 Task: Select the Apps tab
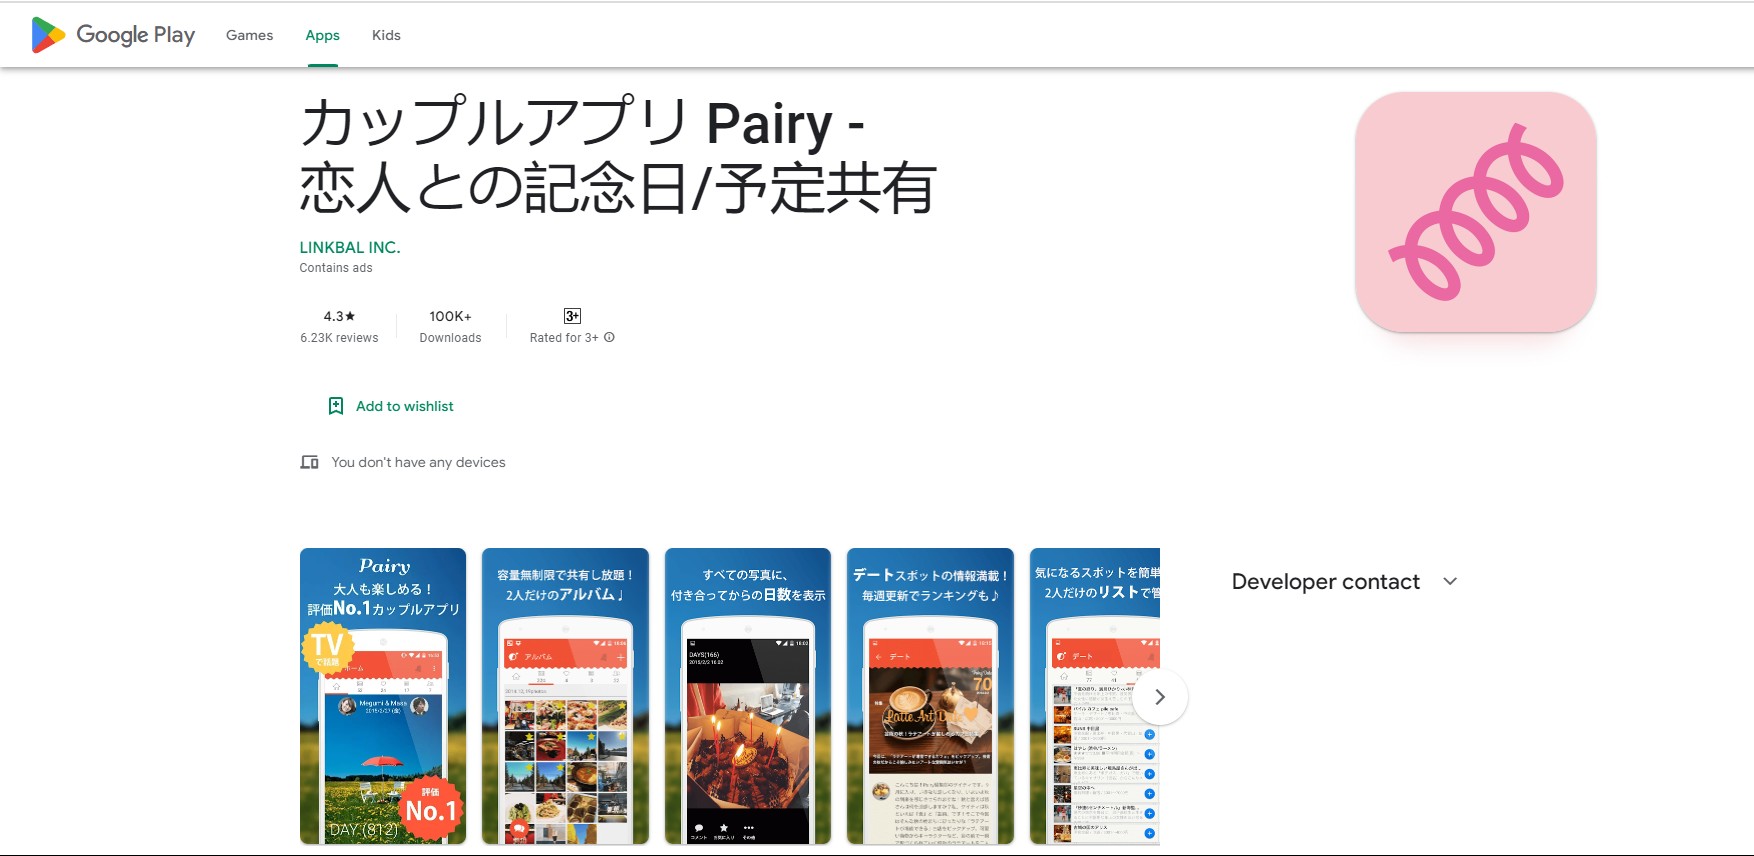(322, 35)
